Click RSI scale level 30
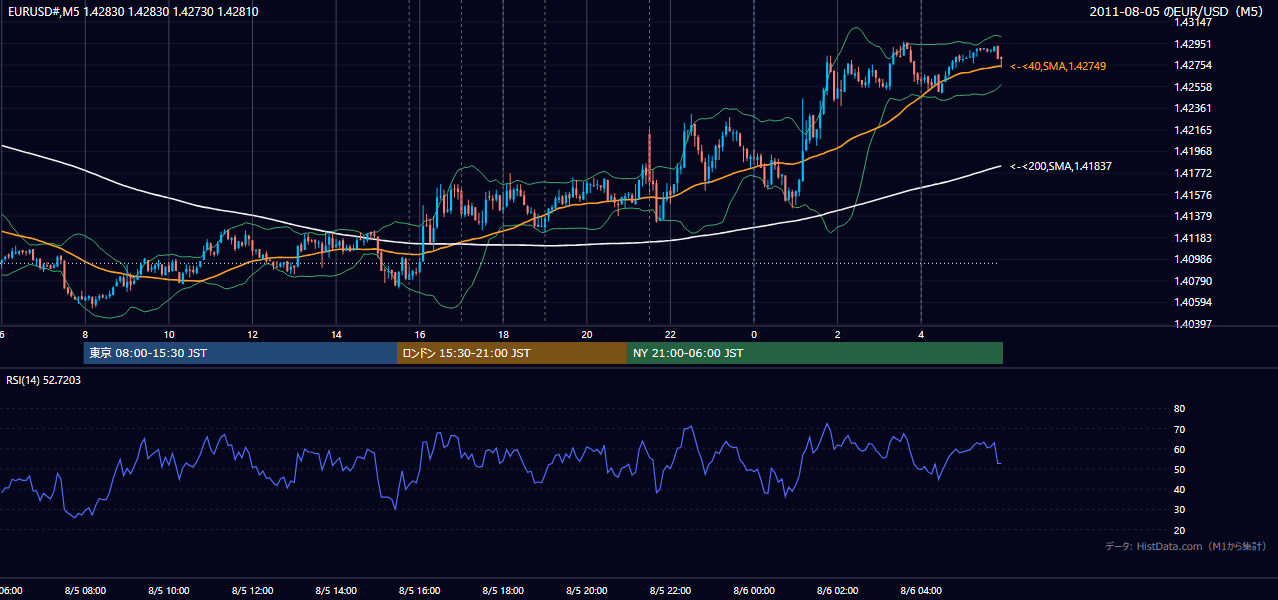Screen dimensions: 1278x600 [x=1179, y=510]
